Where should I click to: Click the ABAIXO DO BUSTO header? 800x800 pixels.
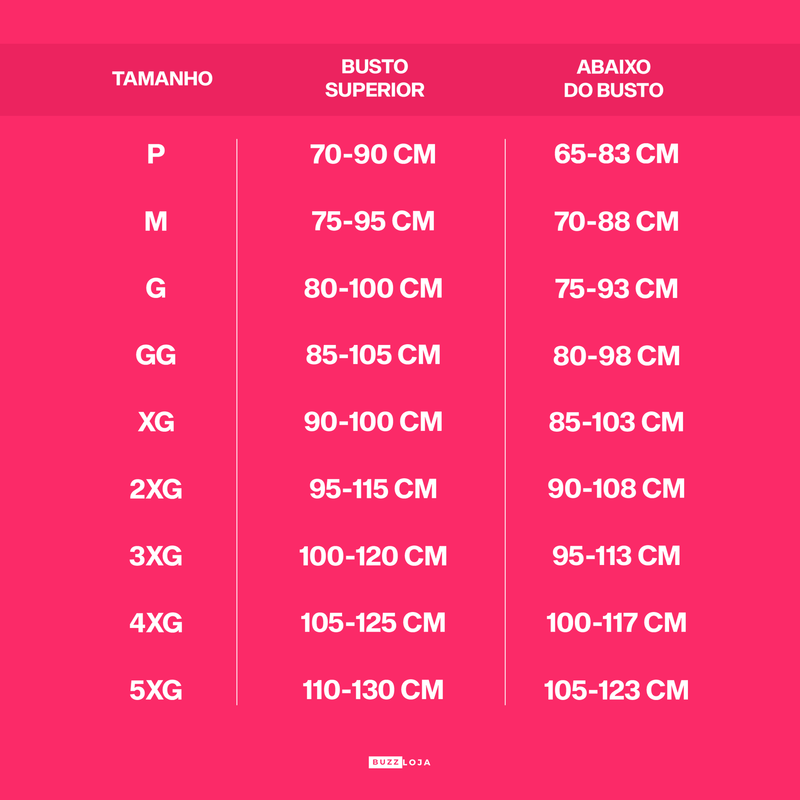pyautogui.click(x=614, y=79)
